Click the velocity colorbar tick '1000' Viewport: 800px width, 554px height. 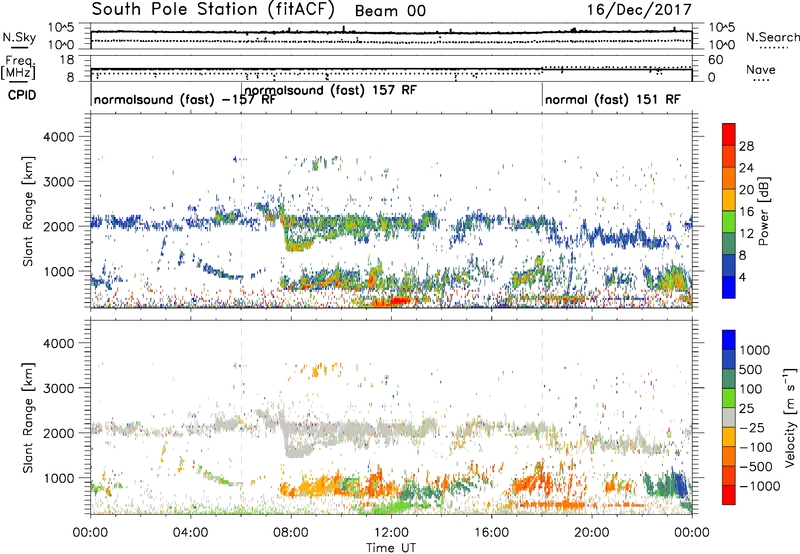point(754,350)
